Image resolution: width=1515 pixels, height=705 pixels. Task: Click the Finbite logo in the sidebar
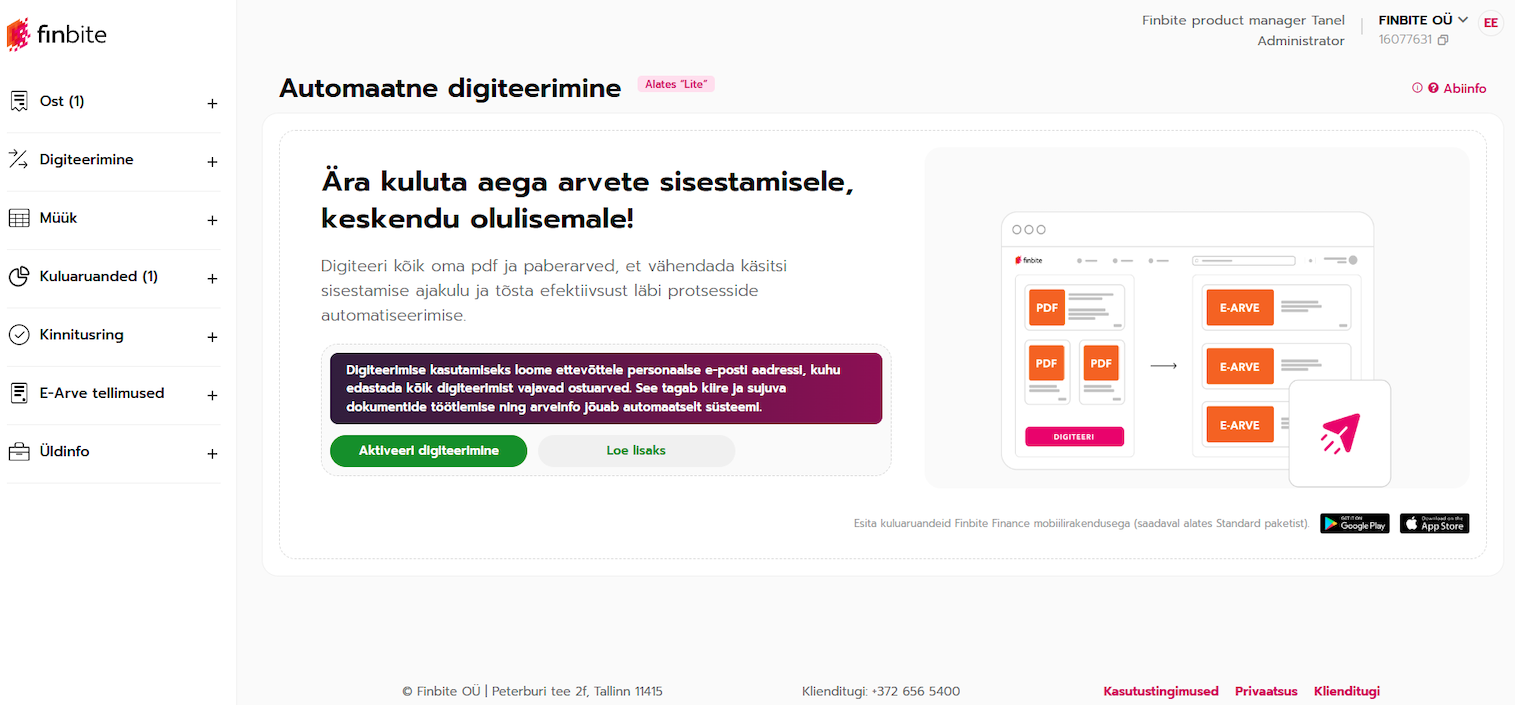tap(57, 35)
